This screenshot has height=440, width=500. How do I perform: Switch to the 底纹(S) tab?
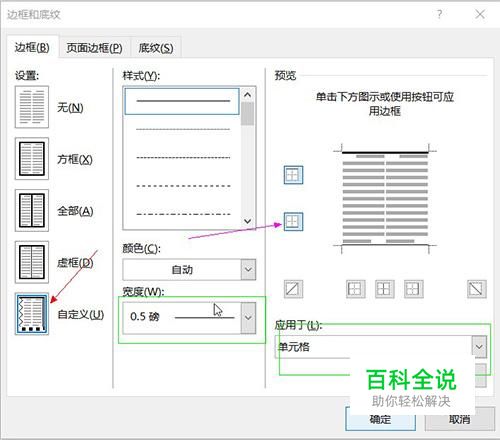point(156,48)
